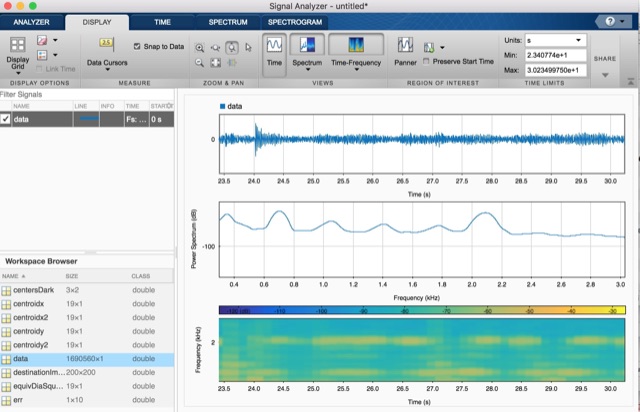Image resolution: width=640 pixels, height=412 pixels.
Task: Click the Data Cursors icon
Action: tap(107, 44)
